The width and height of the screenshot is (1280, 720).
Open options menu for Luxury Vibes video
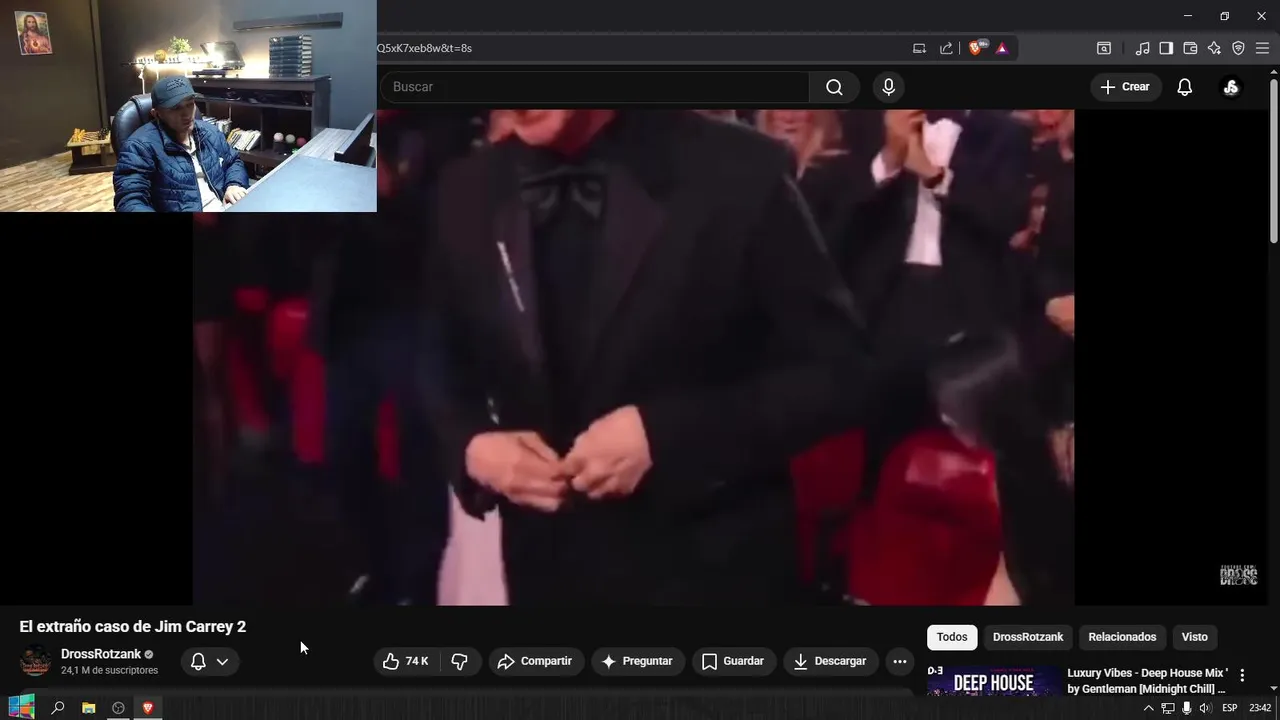(1242, 675)
